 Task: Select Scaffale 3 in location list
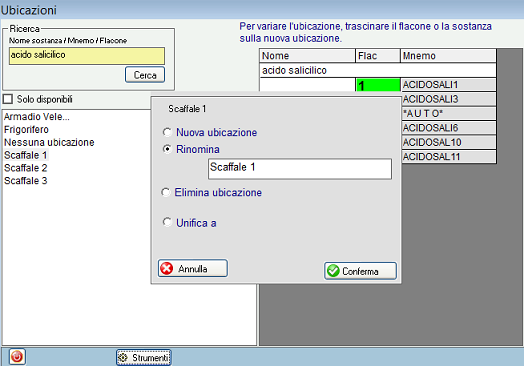pos(26,180)
